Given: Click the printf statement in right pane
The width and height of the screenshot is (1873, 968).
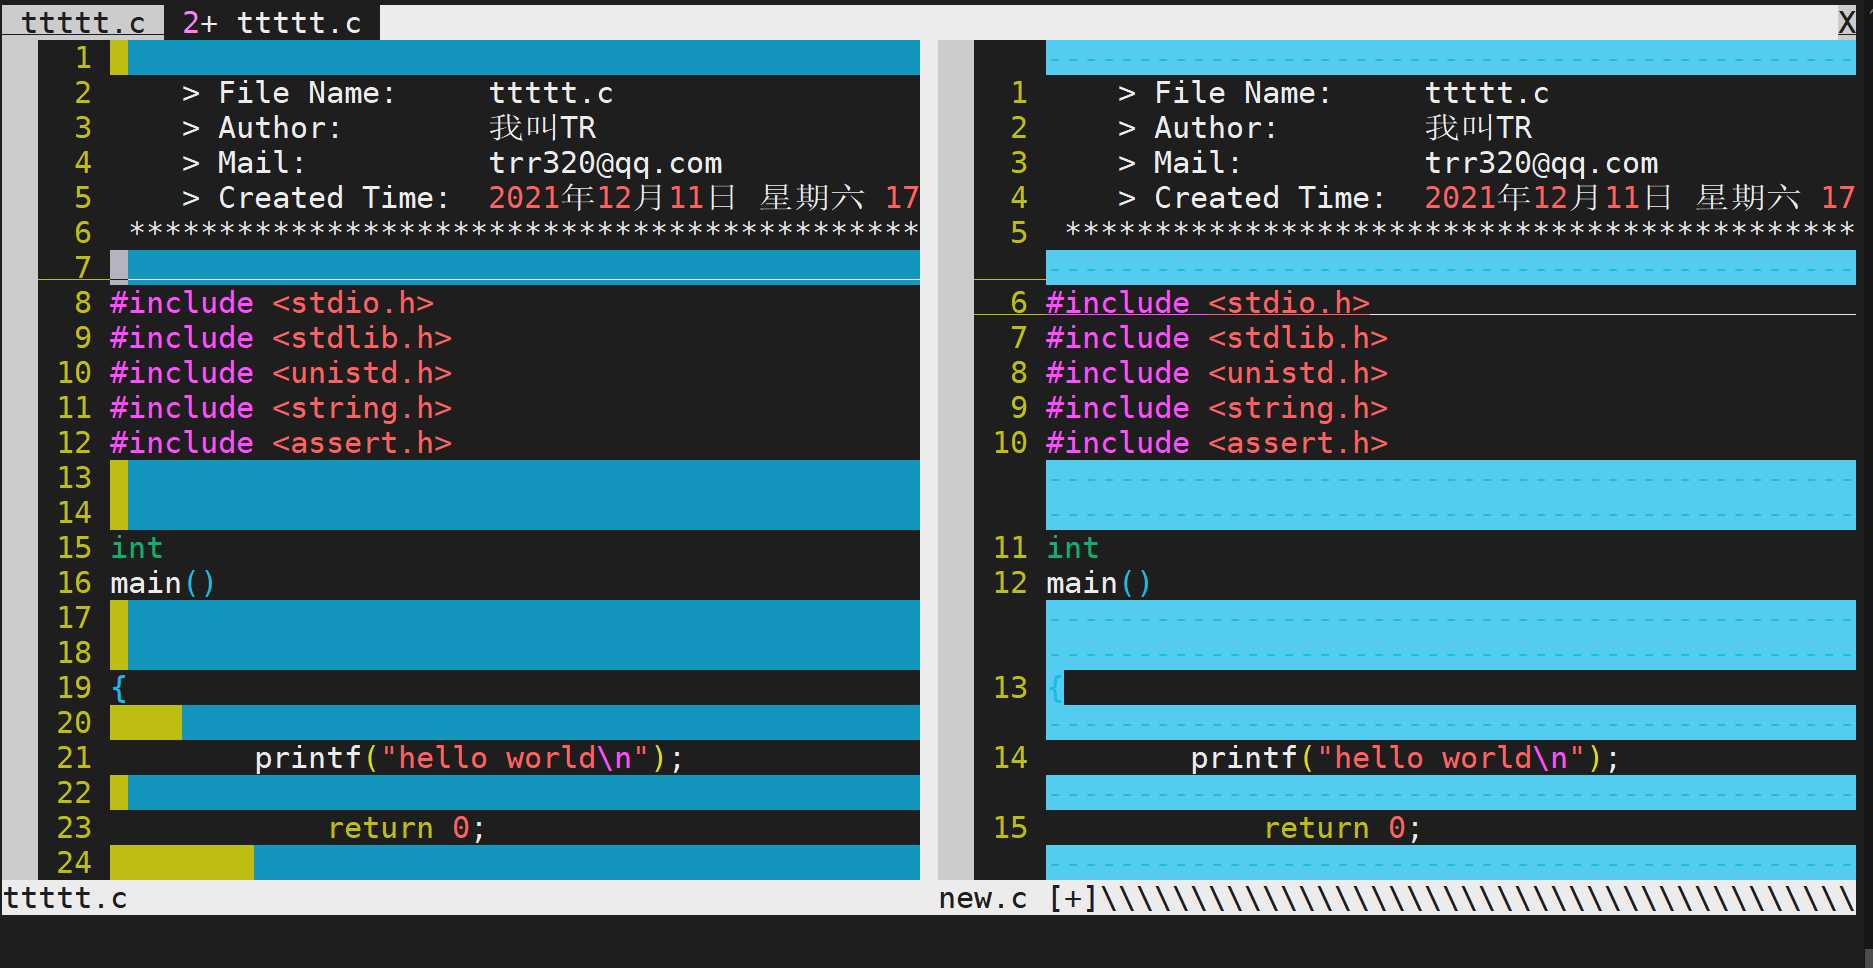Looking at the screenshot, I should tap(1405, 758).
